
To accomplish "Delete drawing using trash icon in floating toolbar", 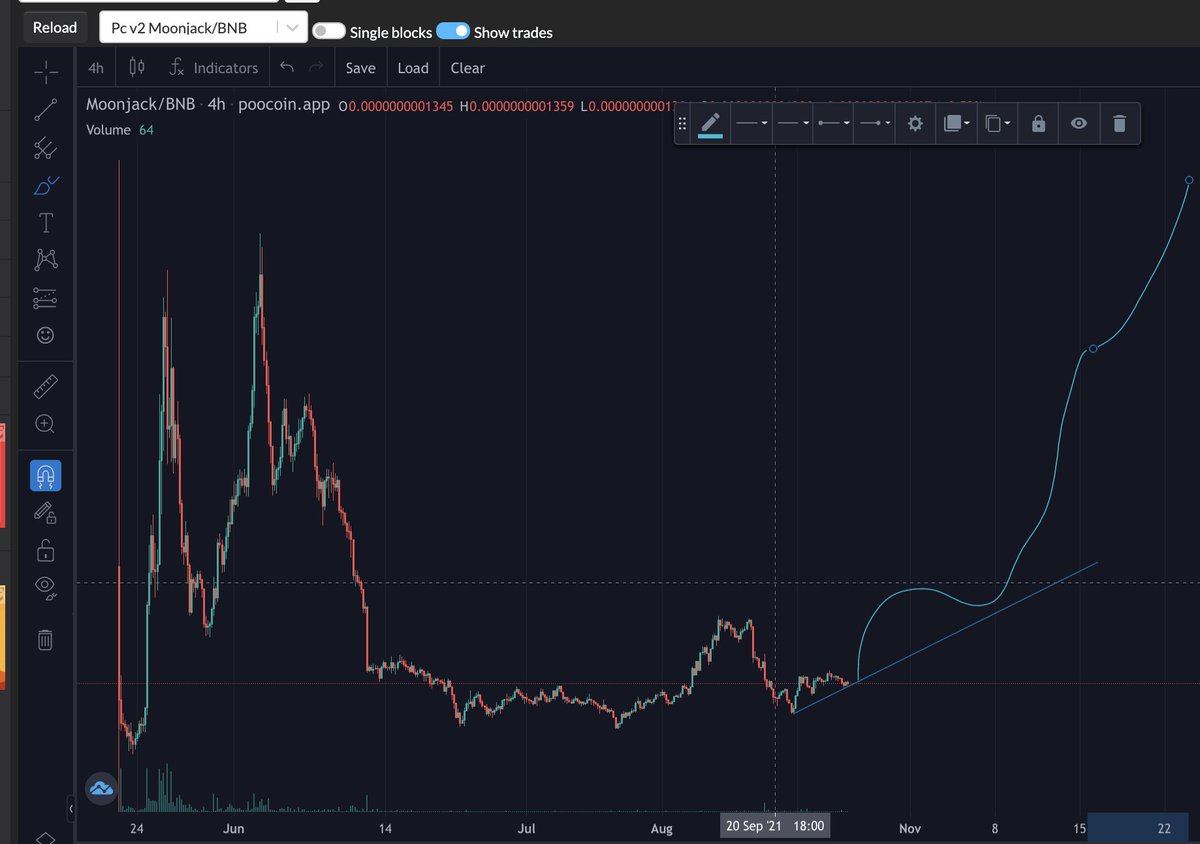I will (1119, 123).
